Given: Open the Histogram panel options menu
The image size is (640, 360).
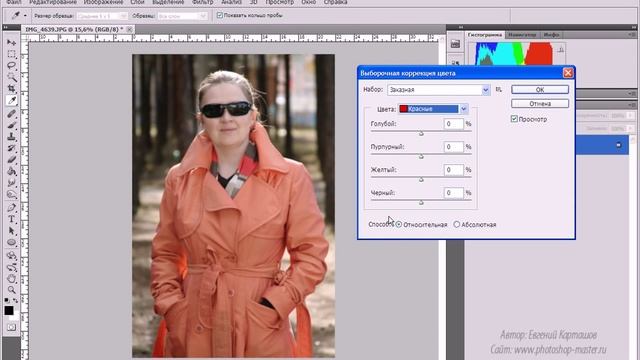Looking at the screenshot, I should click(x=632, y=35).
